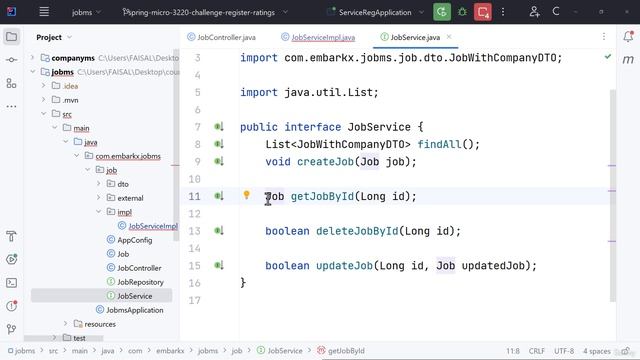Open the Services tool window icon
Viewport: 640px width, 360px height.
pyautogui.click(x=11, y=259)
